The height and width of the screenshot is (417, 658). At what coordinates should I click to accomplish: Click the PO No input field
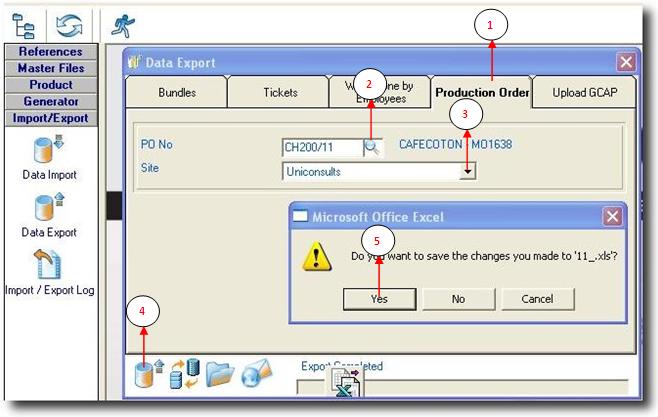(x=321, y=147)
